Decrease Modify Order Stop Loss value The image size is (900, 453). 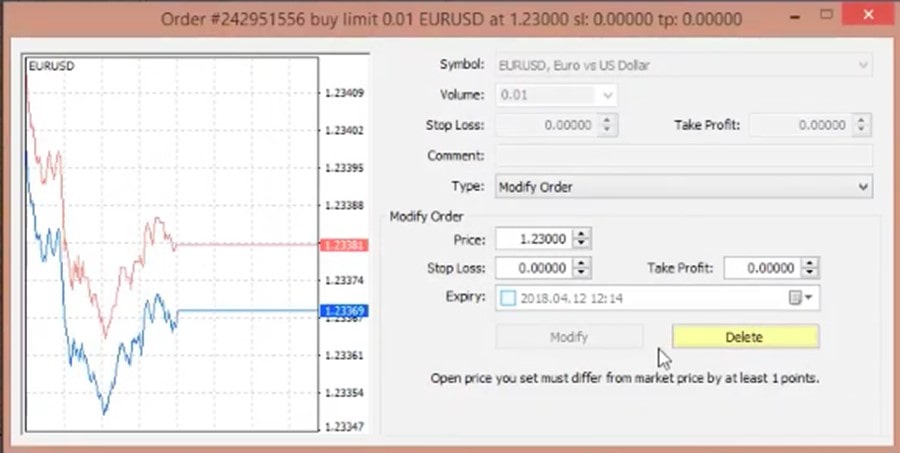tap(582, 273)
